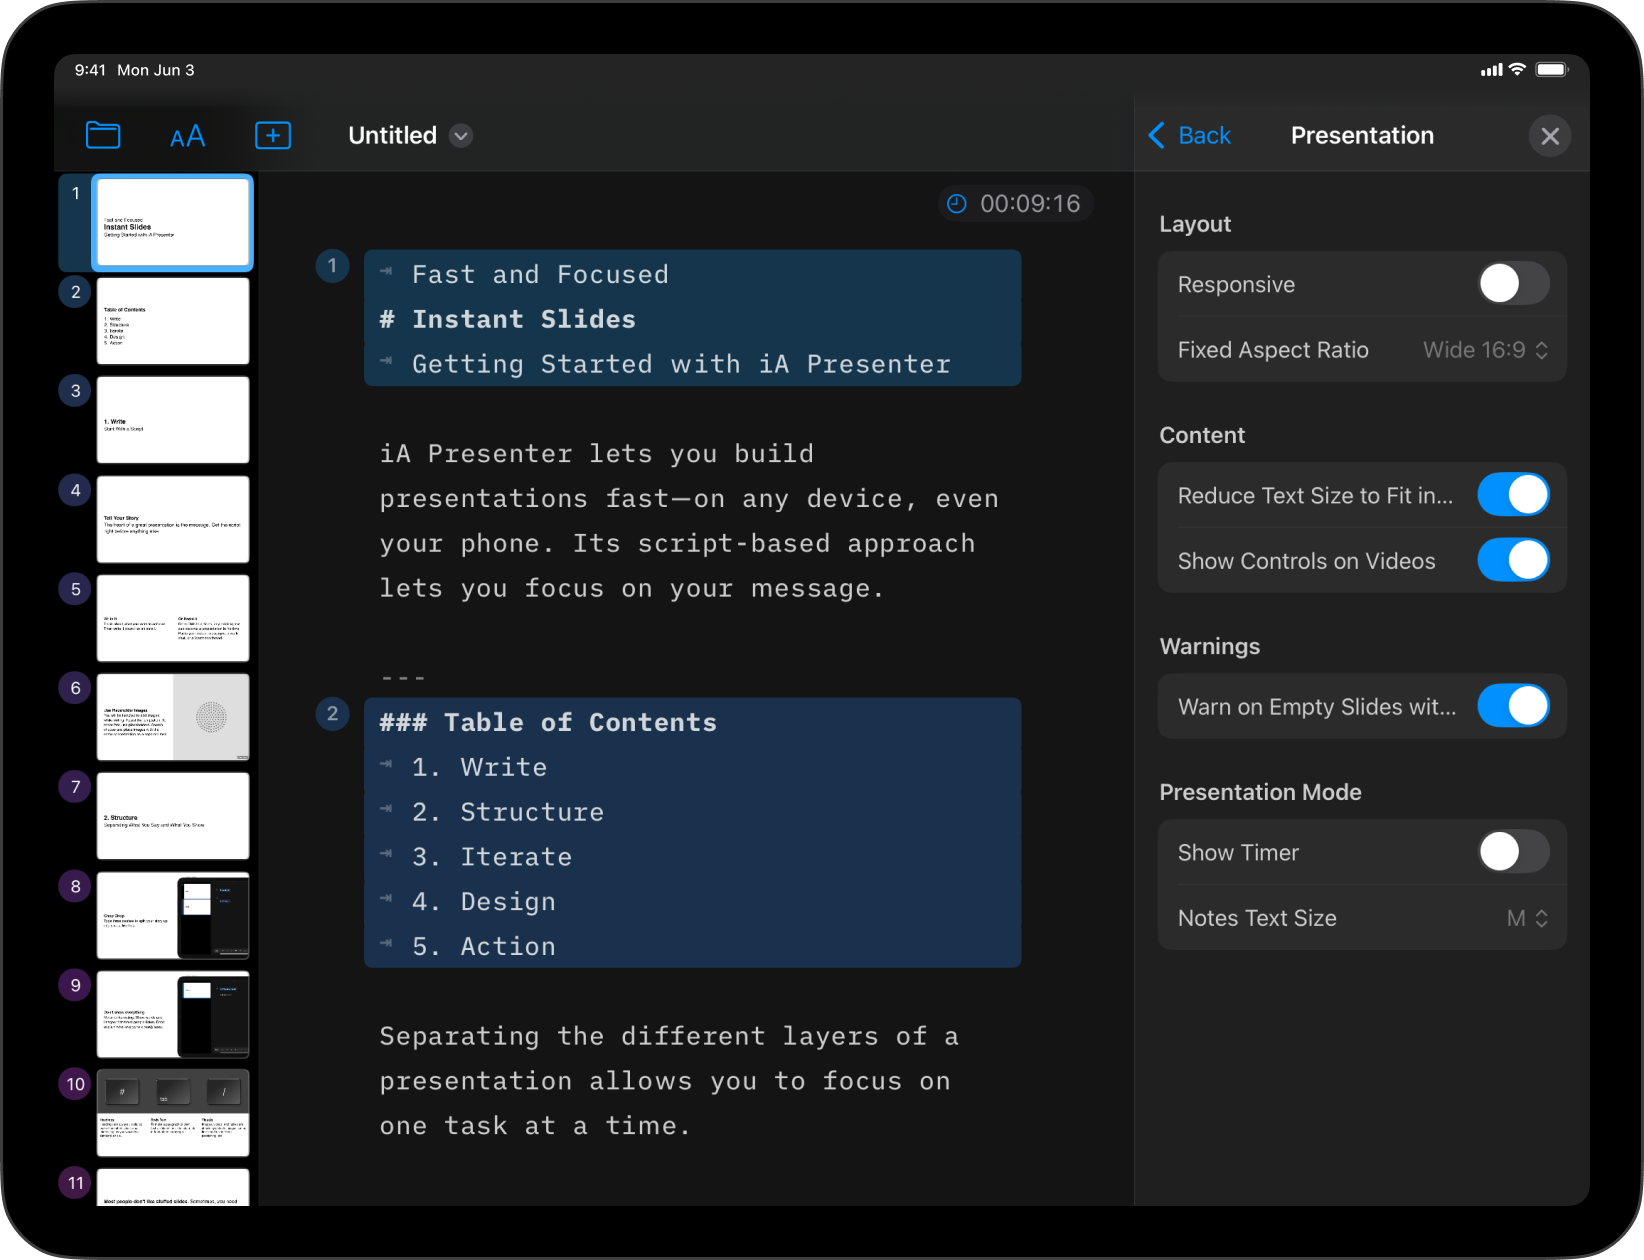Select slide 1 thumbnail Instant Slides
Screen dimensions: 1644x1260
click(x=173, y=222)
